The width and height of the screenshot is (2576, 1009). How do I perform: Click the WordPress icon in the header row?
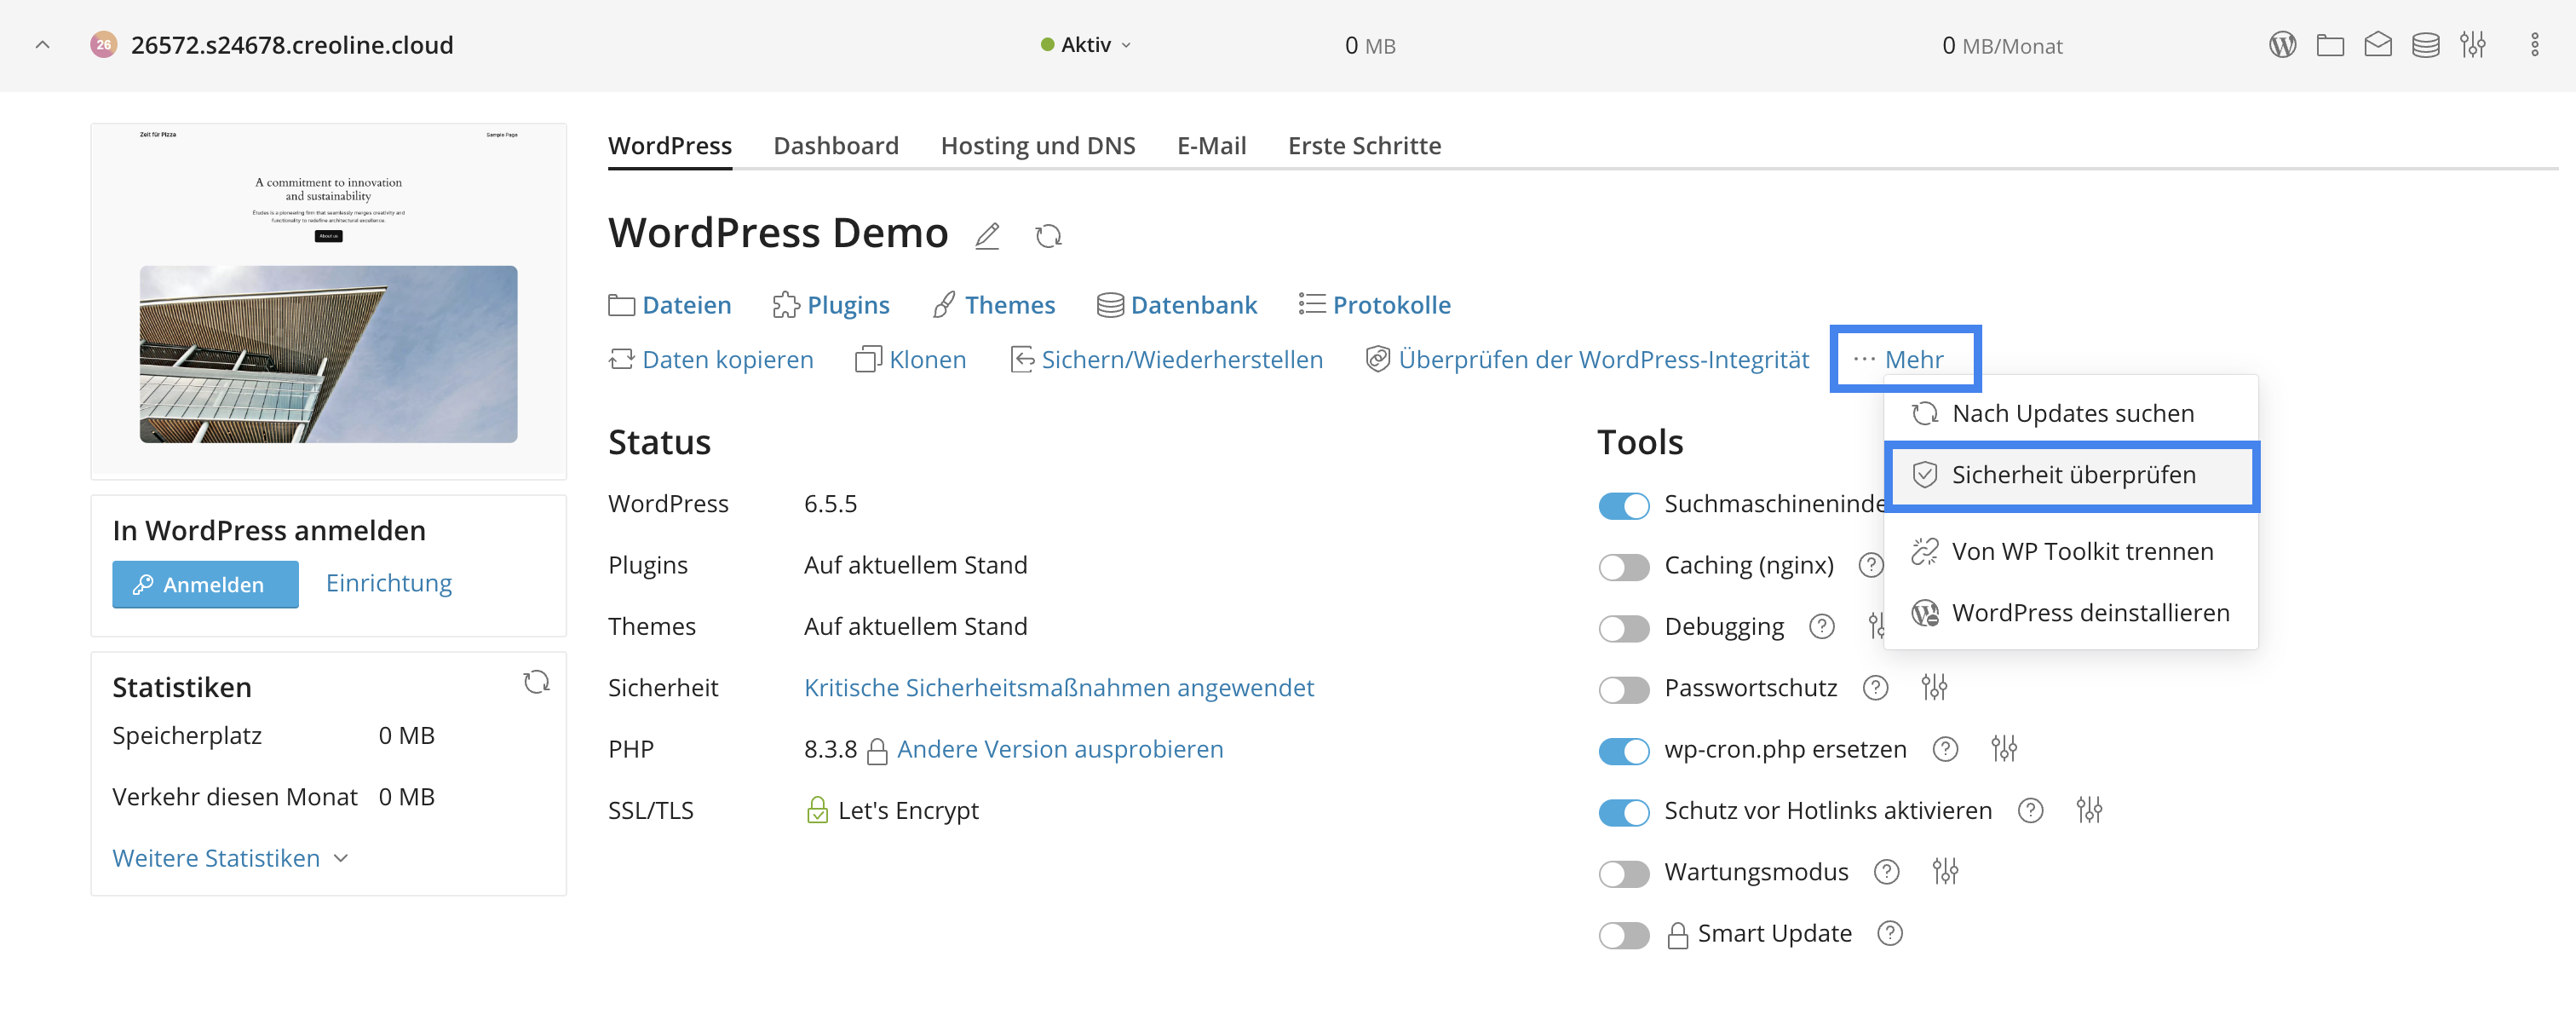click(2282, 45)
